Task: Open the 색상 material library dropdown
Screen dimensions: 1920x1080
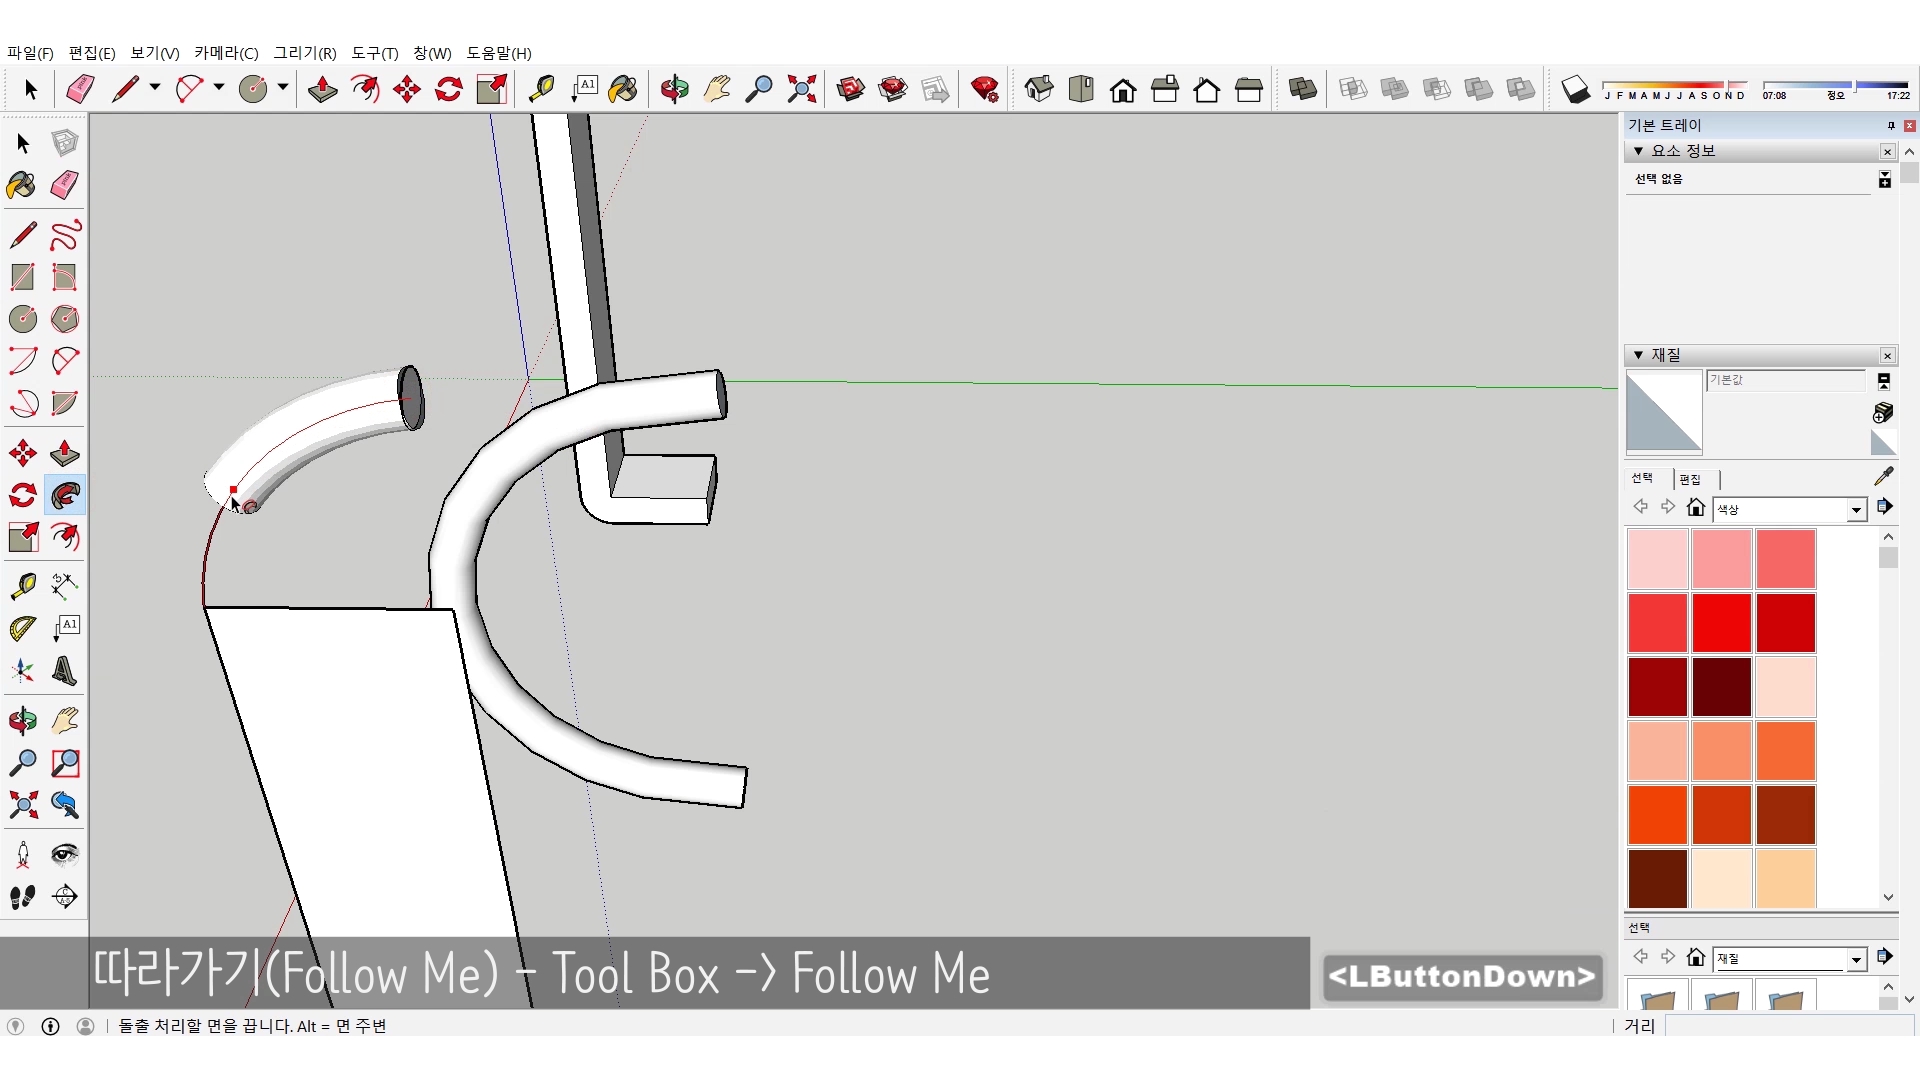Action: click(1856, 510)
